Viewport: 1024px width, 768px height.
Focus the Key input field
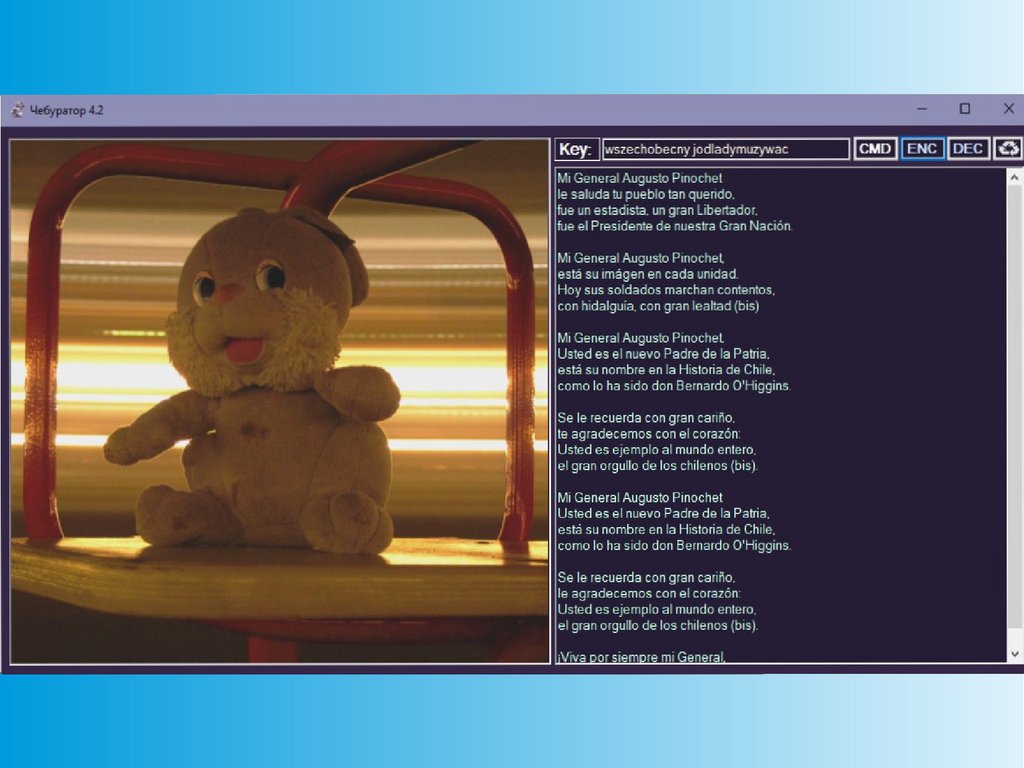click(725, 149)
